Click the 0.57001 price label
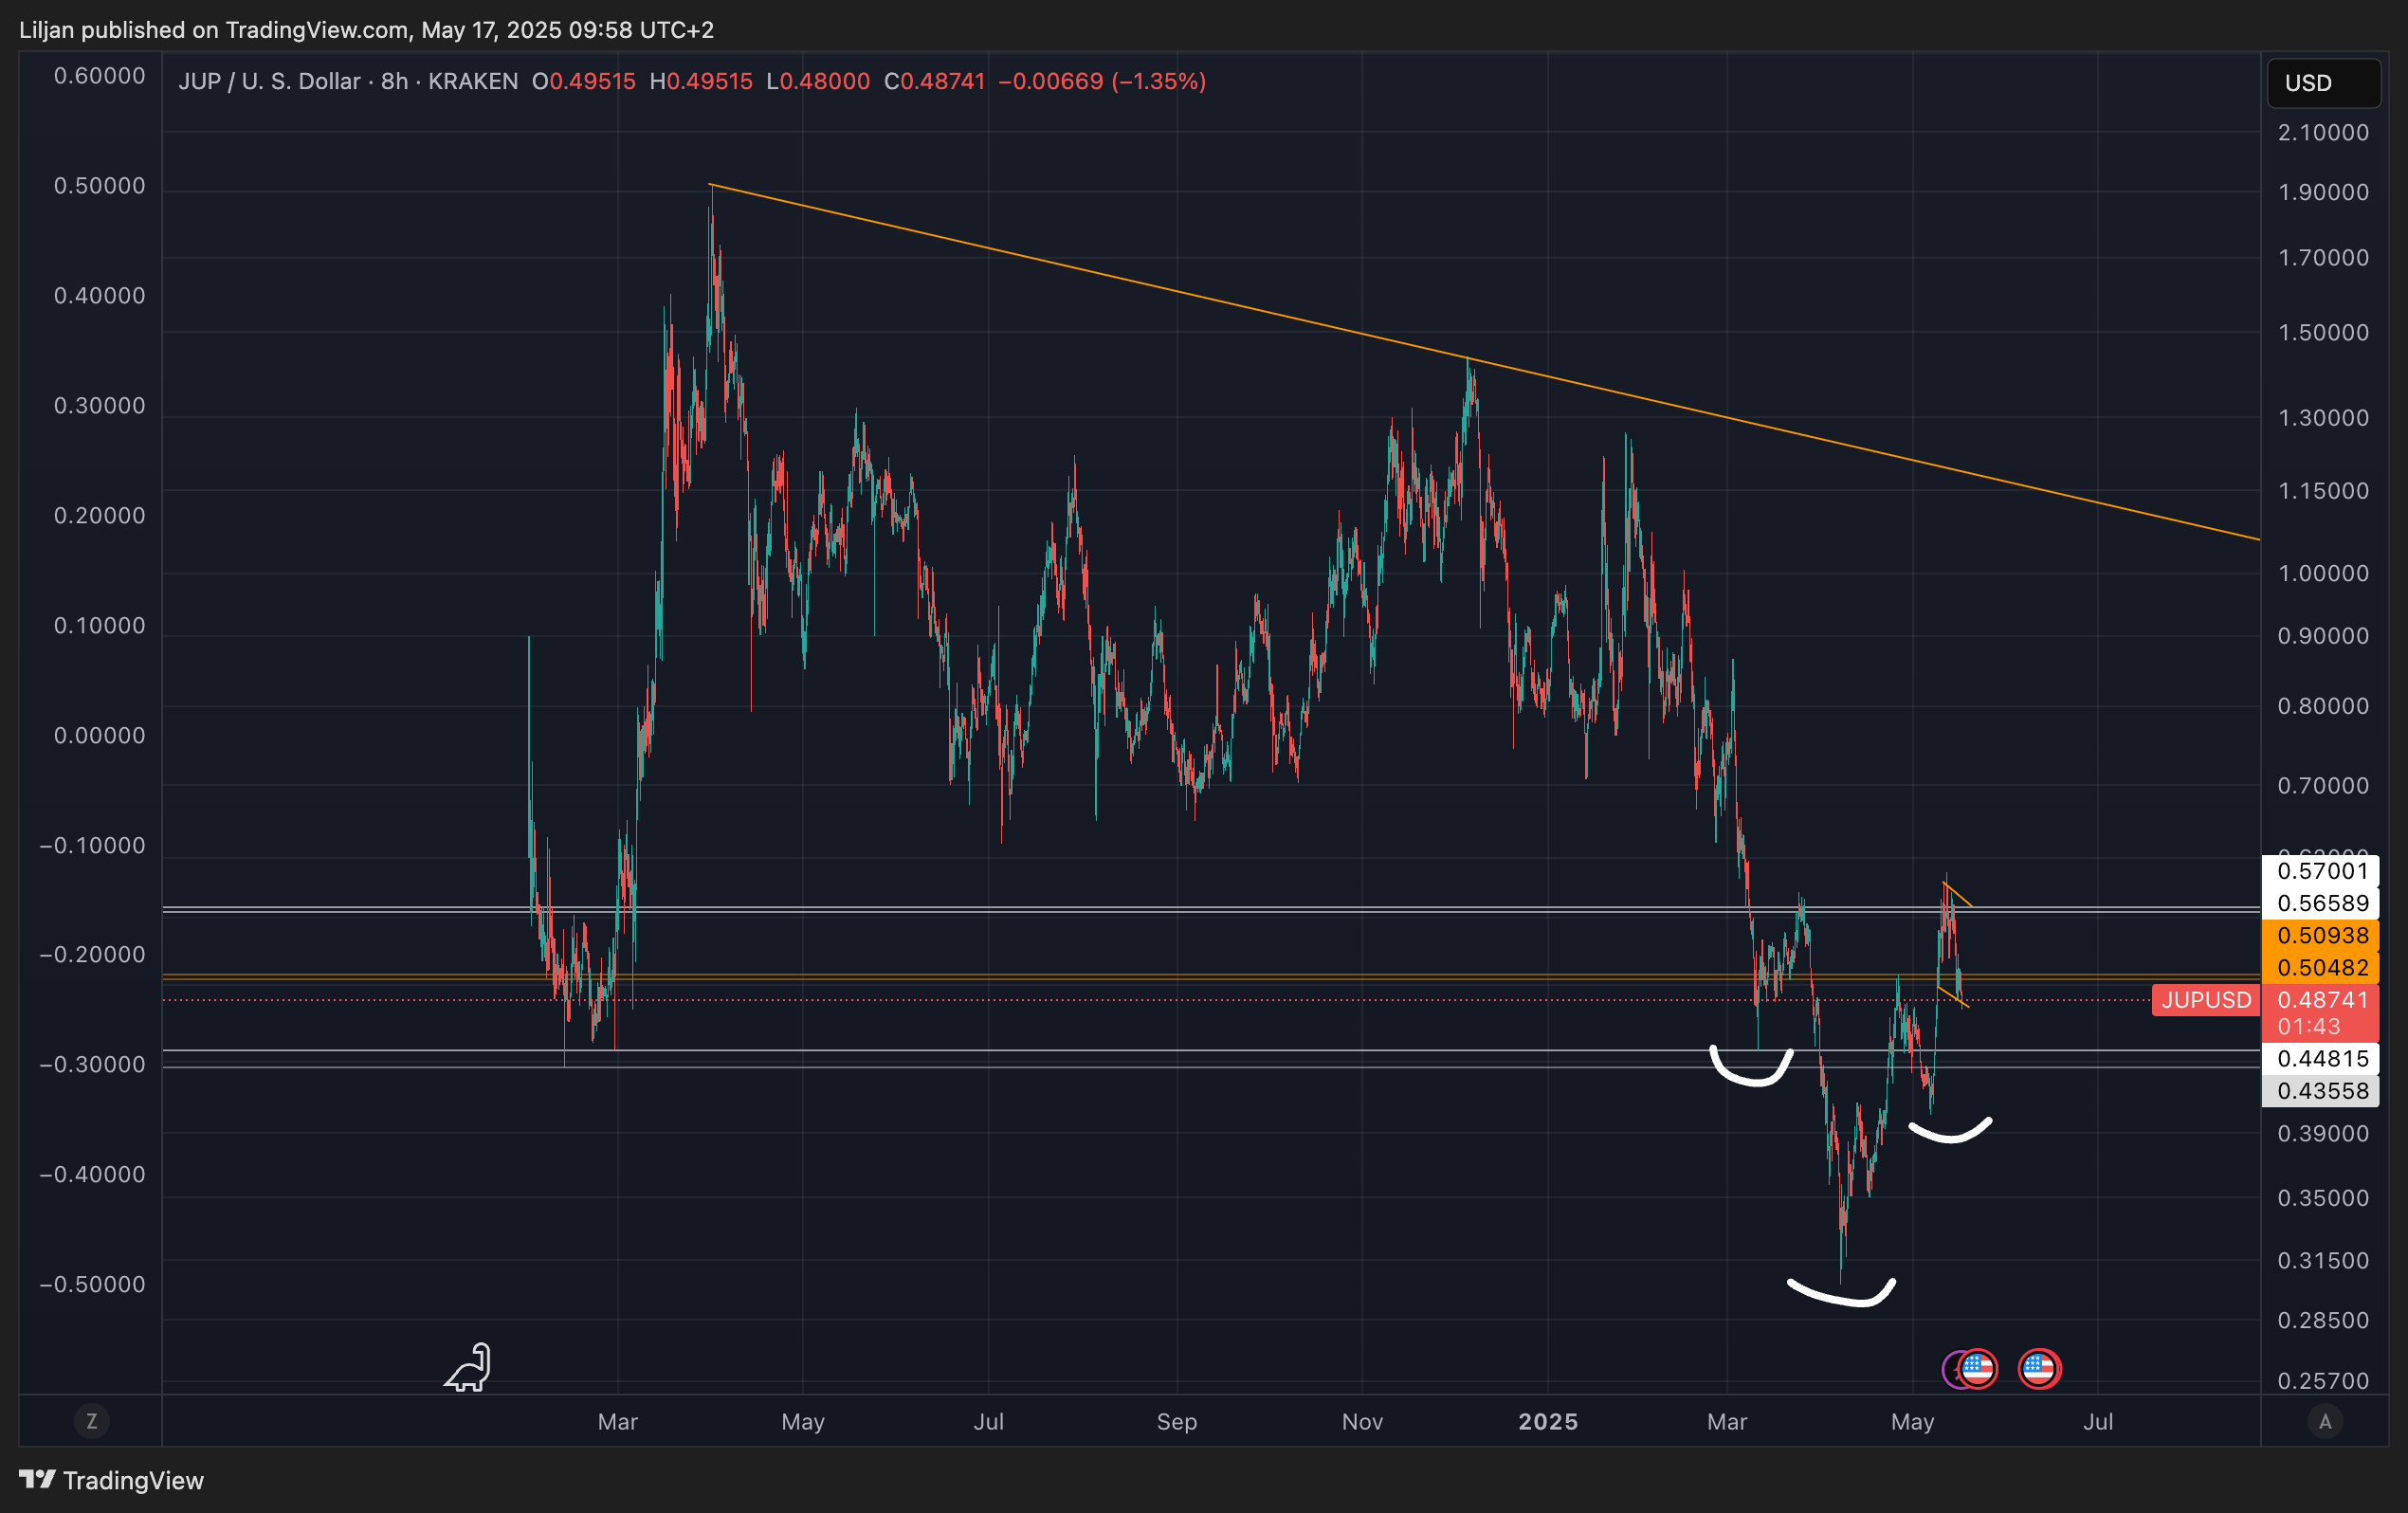Viewport: 2408px width, 1513px height. coord(2321,871)
